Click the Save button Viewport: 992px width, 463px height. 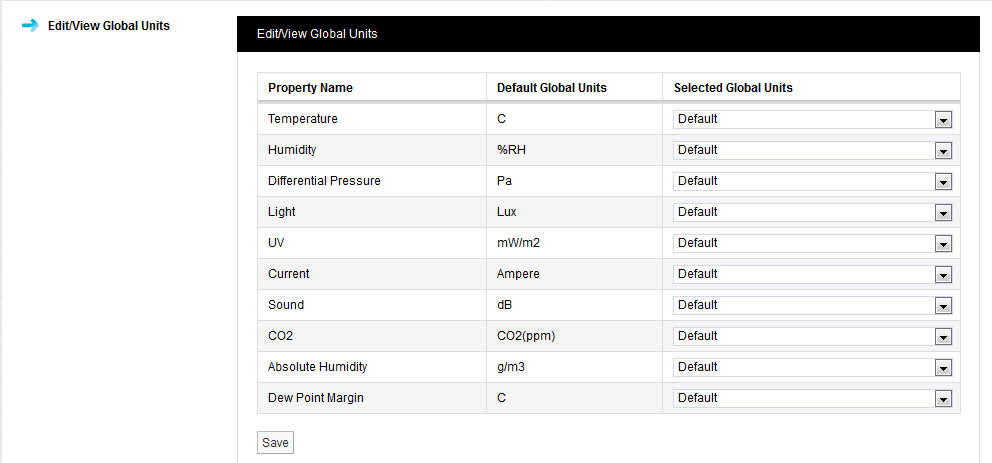click(275, 442)
